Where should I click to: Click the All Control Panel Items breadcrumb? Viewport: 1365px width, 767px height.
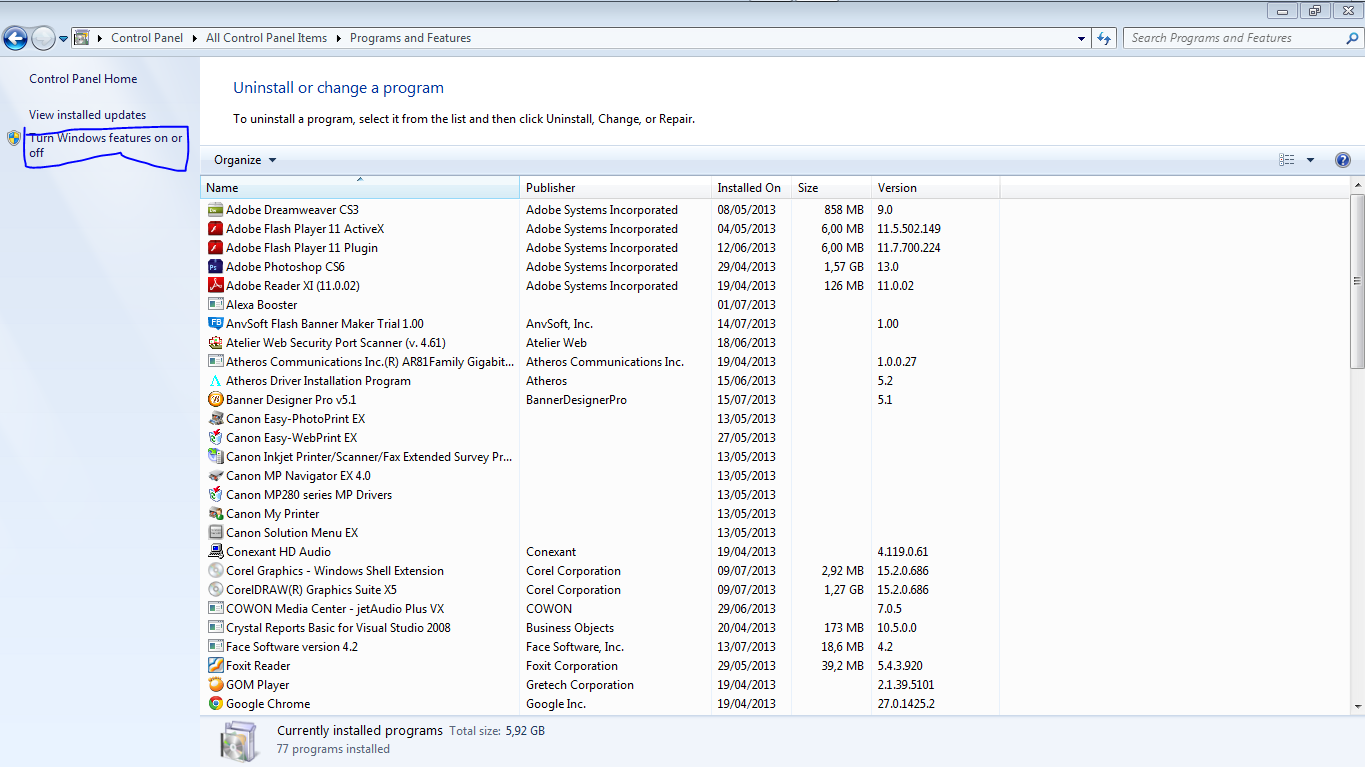click(x=266, y=38)
